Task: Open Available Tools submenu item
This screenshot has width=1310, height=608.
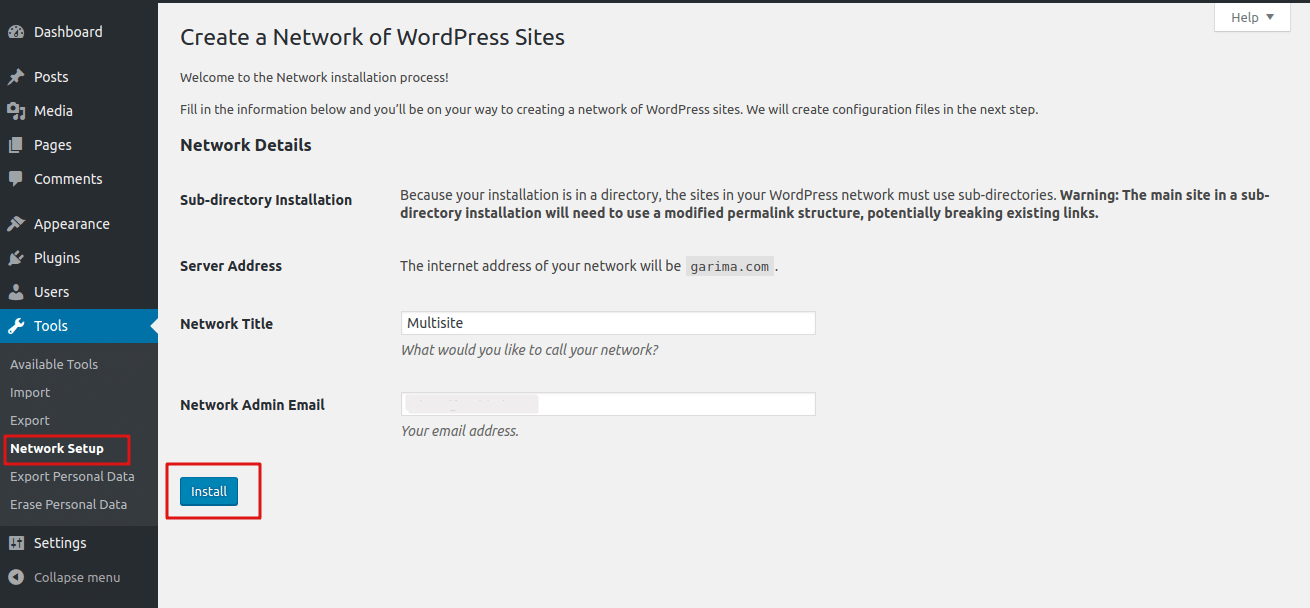Action: click(x=54, y=364)
